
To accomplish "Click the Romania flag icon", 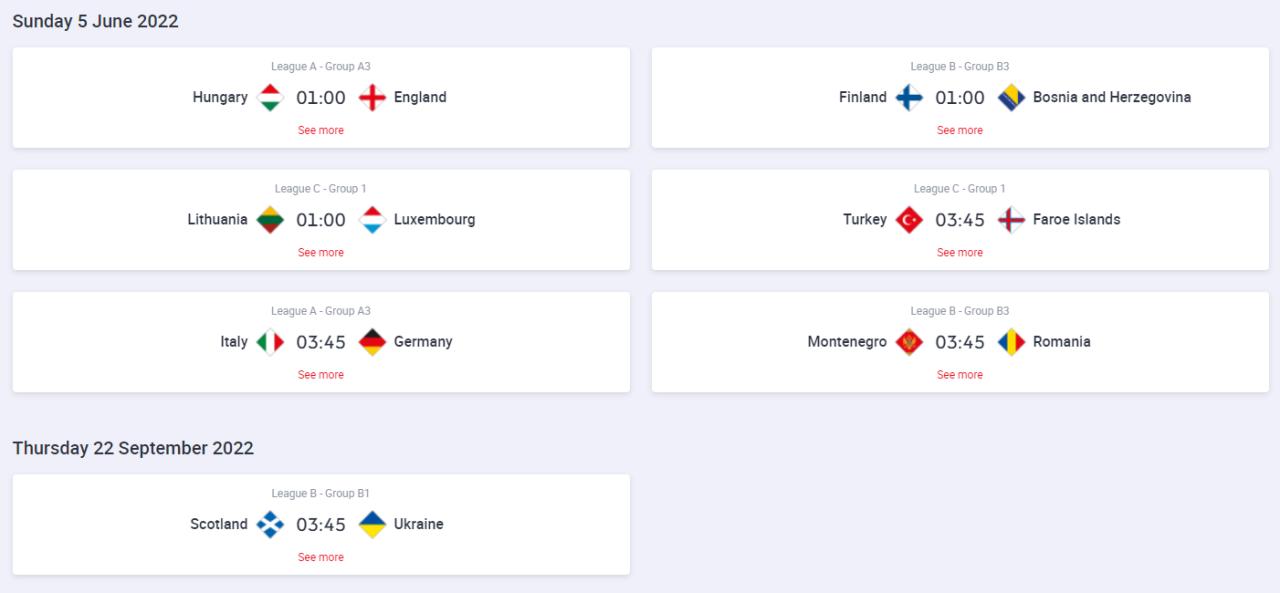I will click(x=1011, y=342).
